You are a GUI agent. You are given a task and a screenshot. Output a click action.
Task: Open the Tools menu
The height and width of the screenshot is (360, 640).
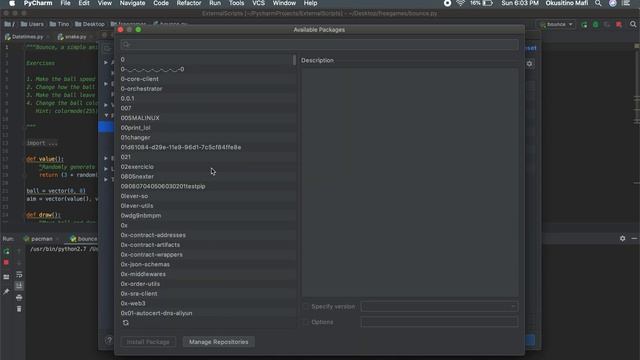(236, 3)
